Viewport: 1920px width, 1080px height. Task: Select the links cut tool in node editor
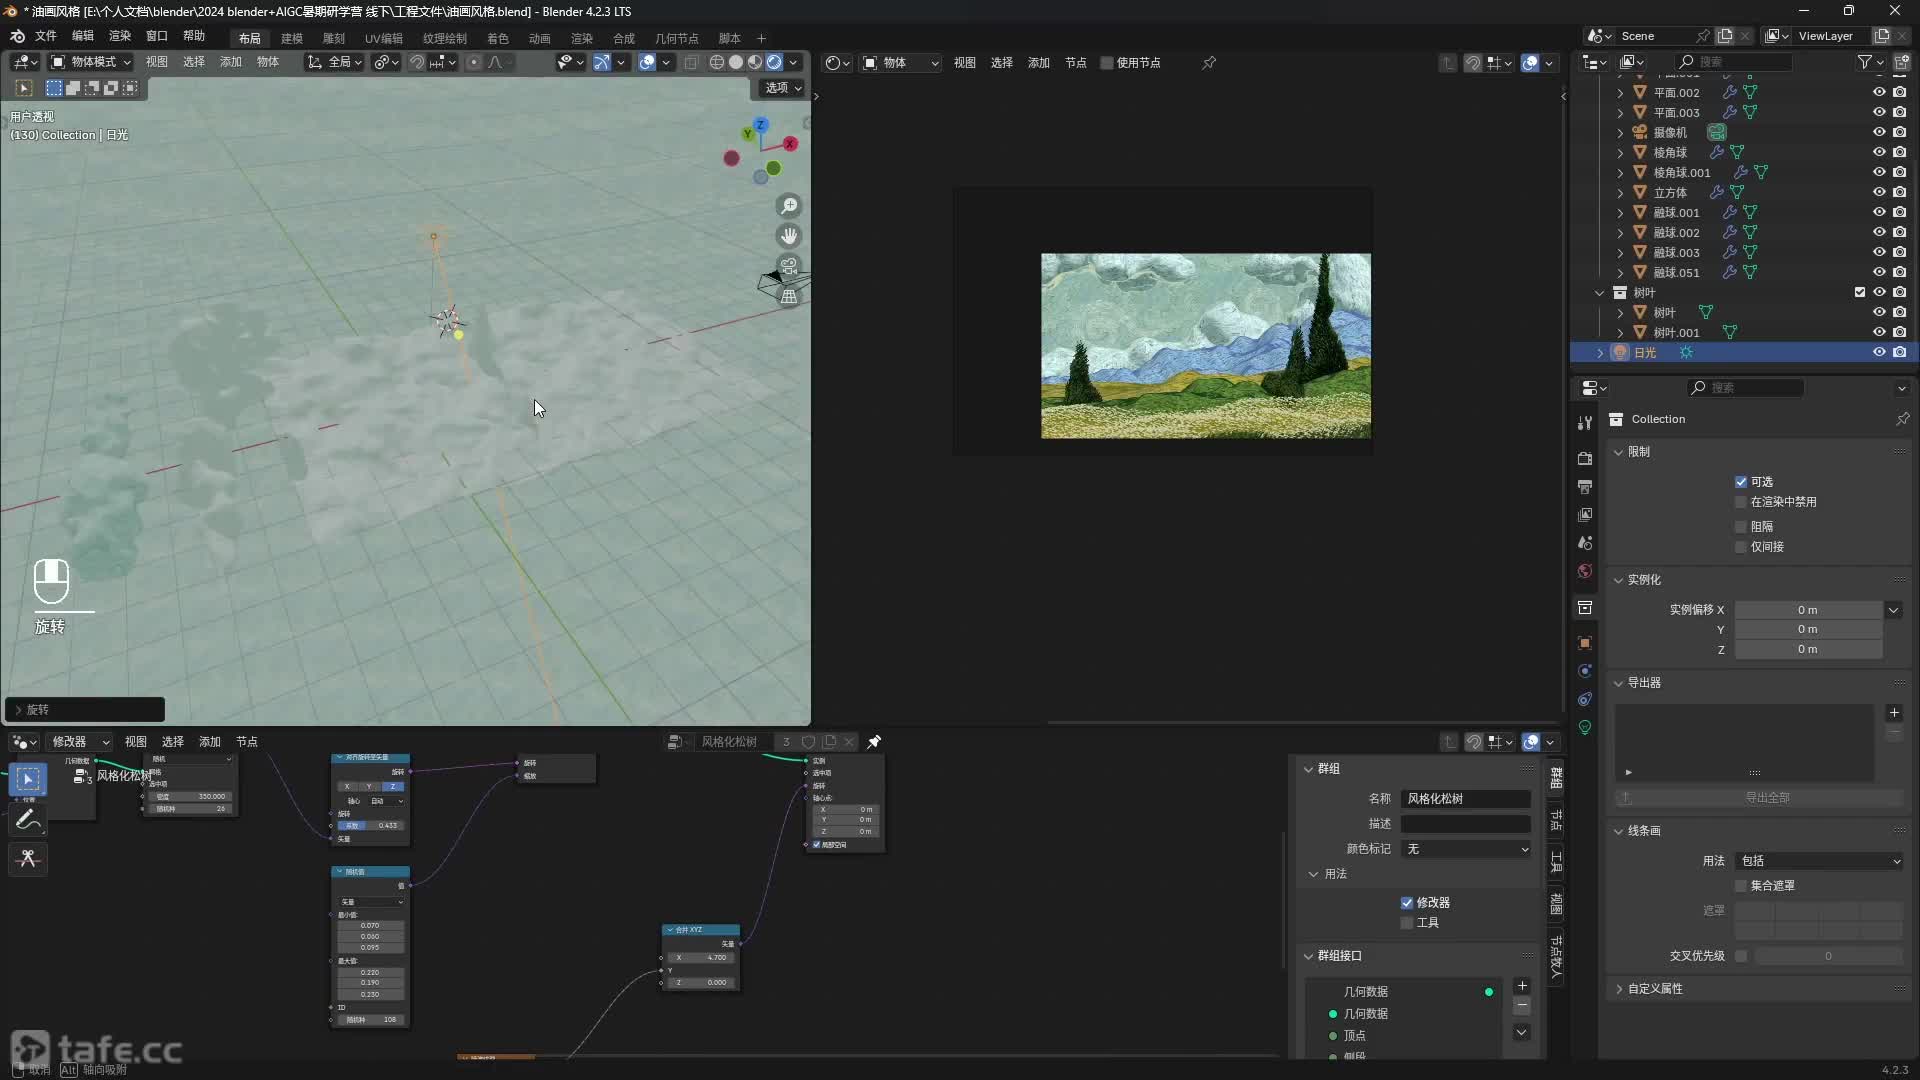coord(28,859)
